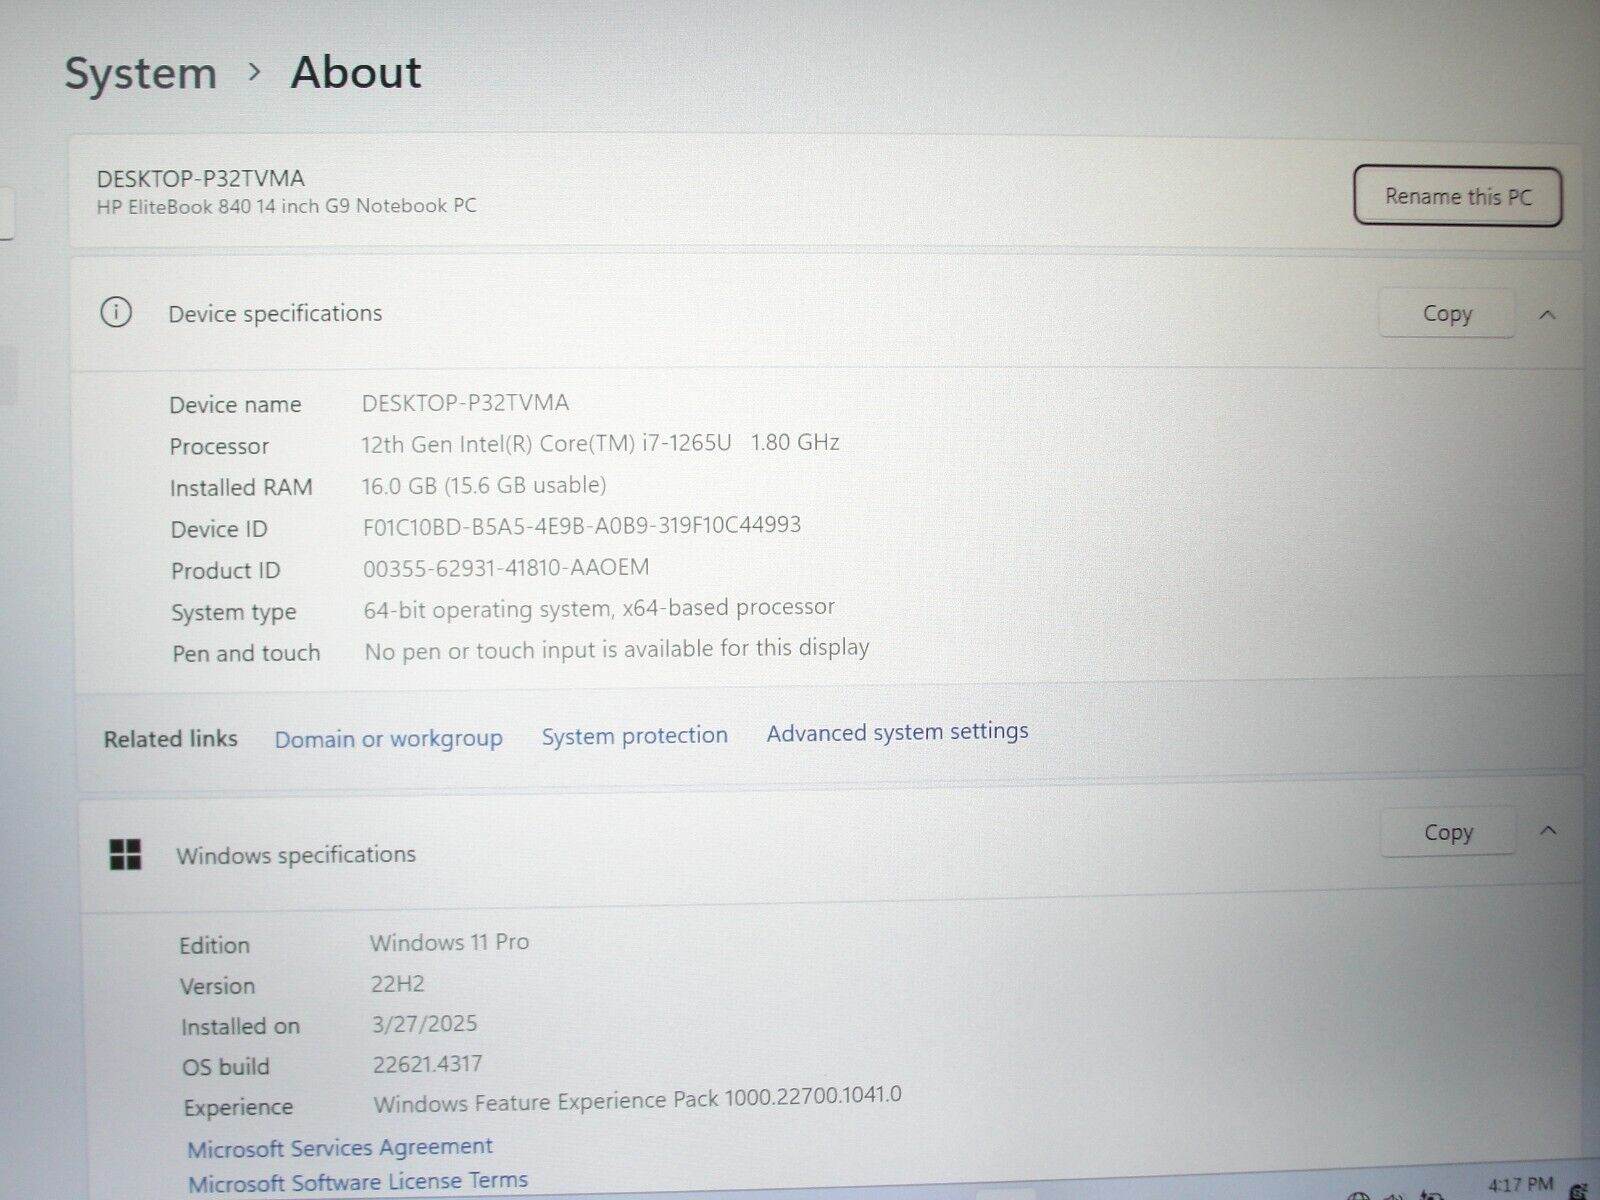Copy the device specifications
Image resolution: width=1600 pixels, height=1200 pixels.
[x=1446, y=314]
